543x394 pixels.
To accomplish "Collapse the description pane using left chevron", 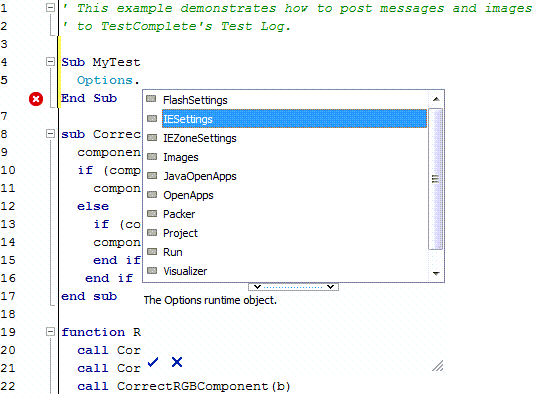I will coord(257,287).
